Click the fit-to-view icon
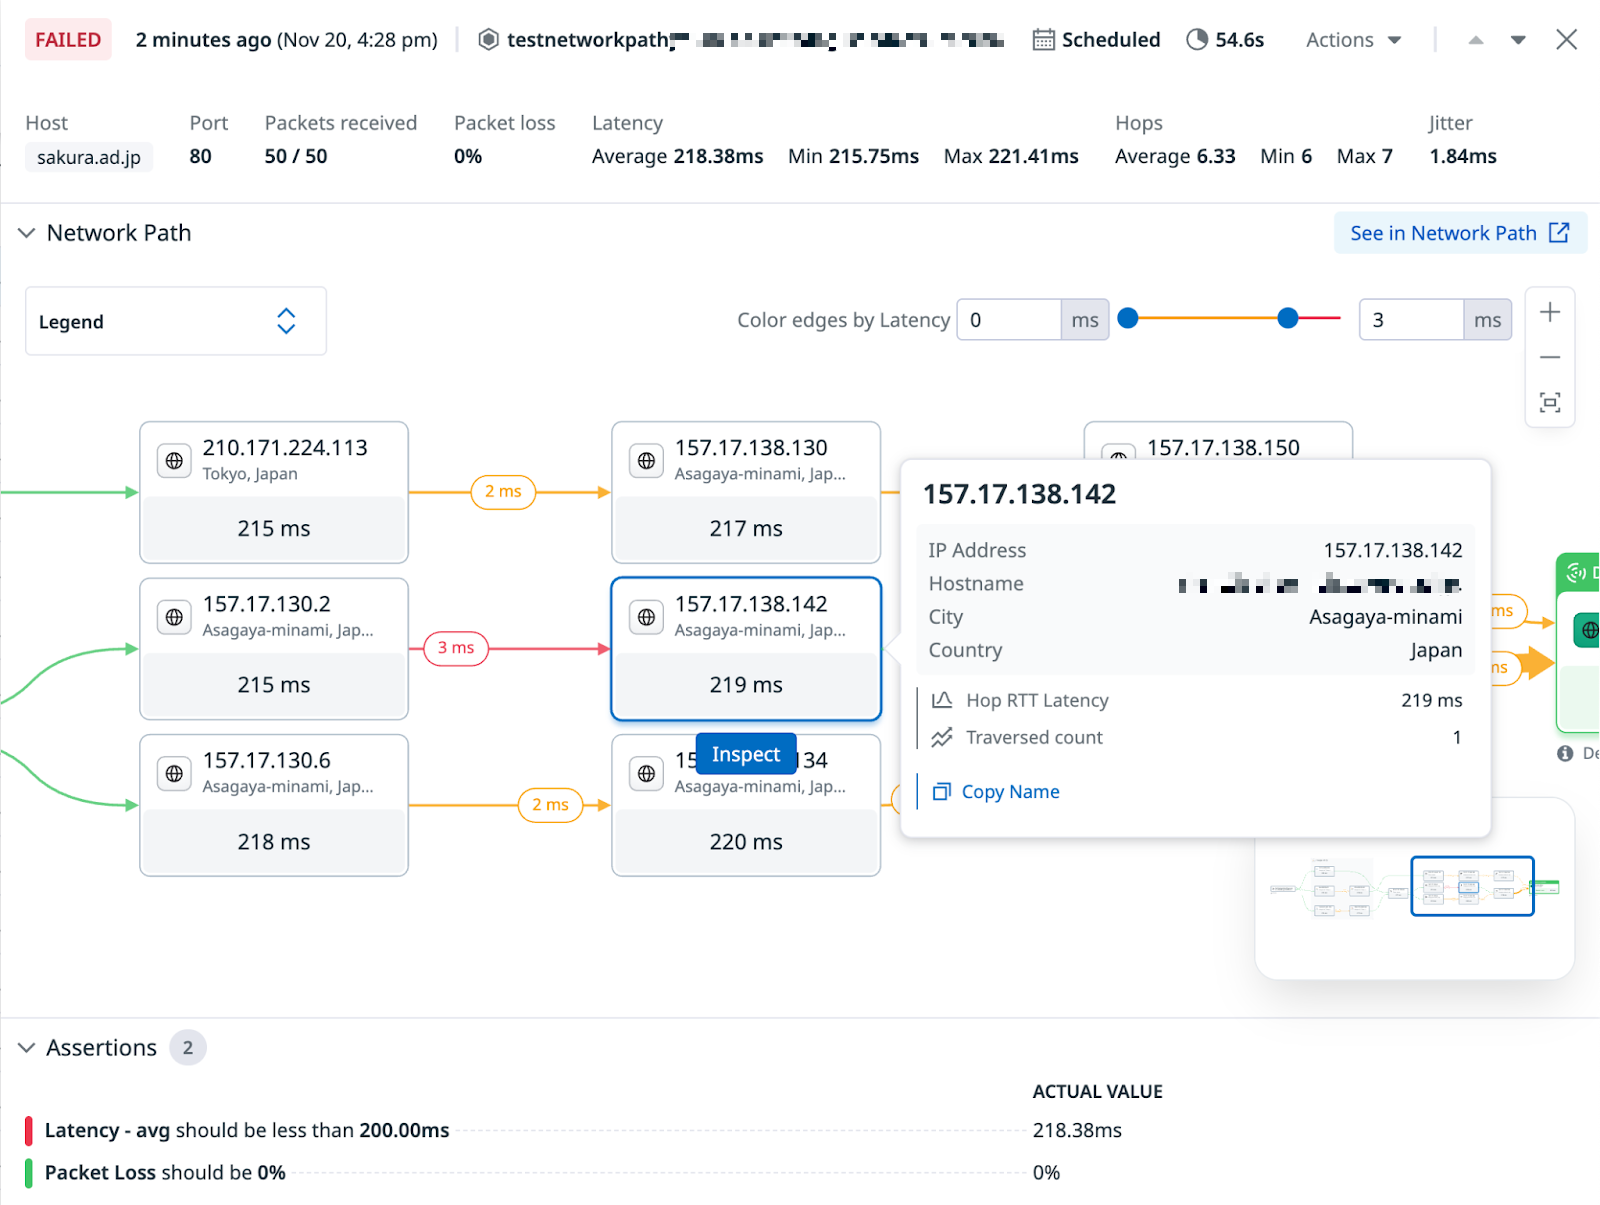Screen dimensions: 1600x1205 tap(1549, 403)
